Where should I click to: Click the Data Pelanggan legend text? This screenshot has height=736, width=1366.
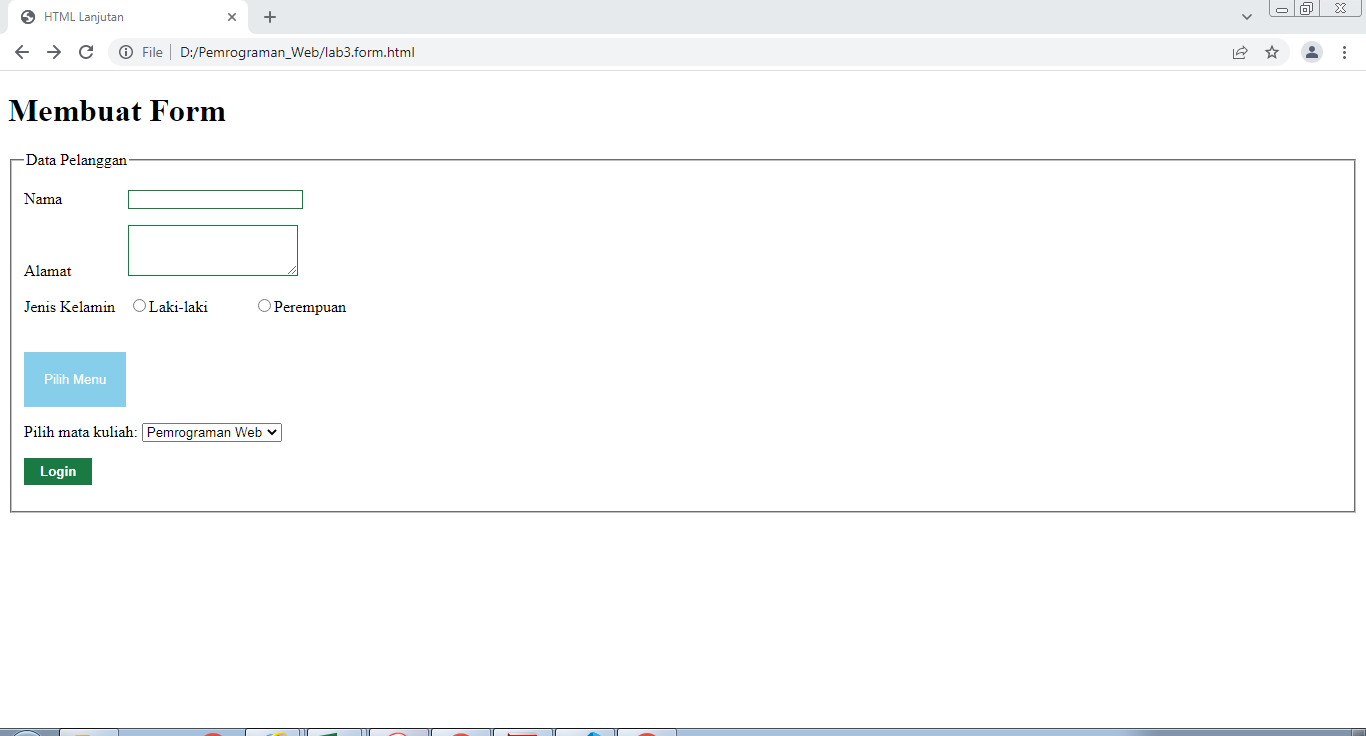[x=76, y=160]
